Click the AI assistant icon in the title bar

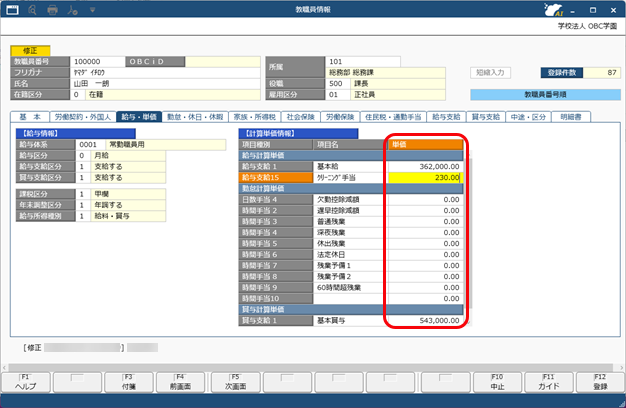coord(554,10)
